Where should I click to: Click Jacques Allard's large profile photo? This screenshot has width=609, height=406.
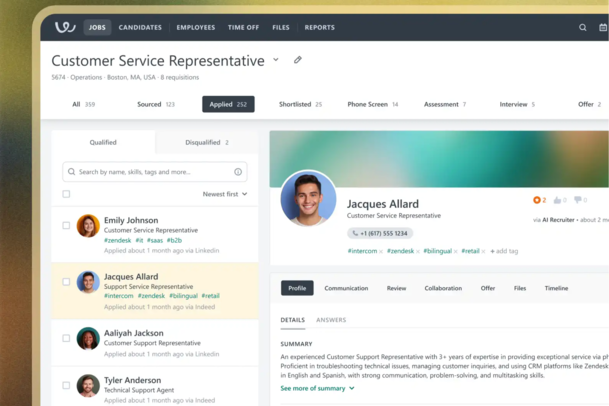click(x=308, y=199)
